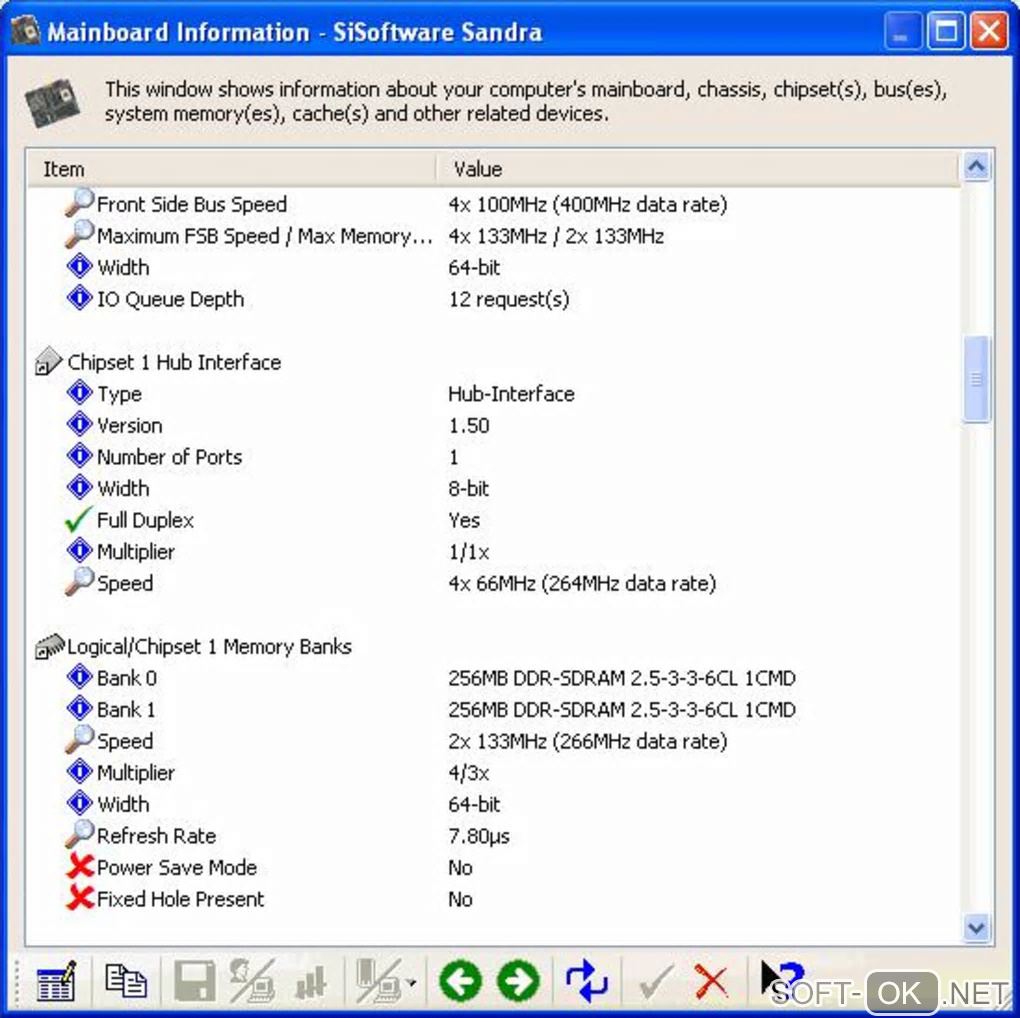Select the '4x 133MHz / 2x 133MHz' value
Image resolution: width=1020 pixels, height=1018 pixels.
click(556, 236)
